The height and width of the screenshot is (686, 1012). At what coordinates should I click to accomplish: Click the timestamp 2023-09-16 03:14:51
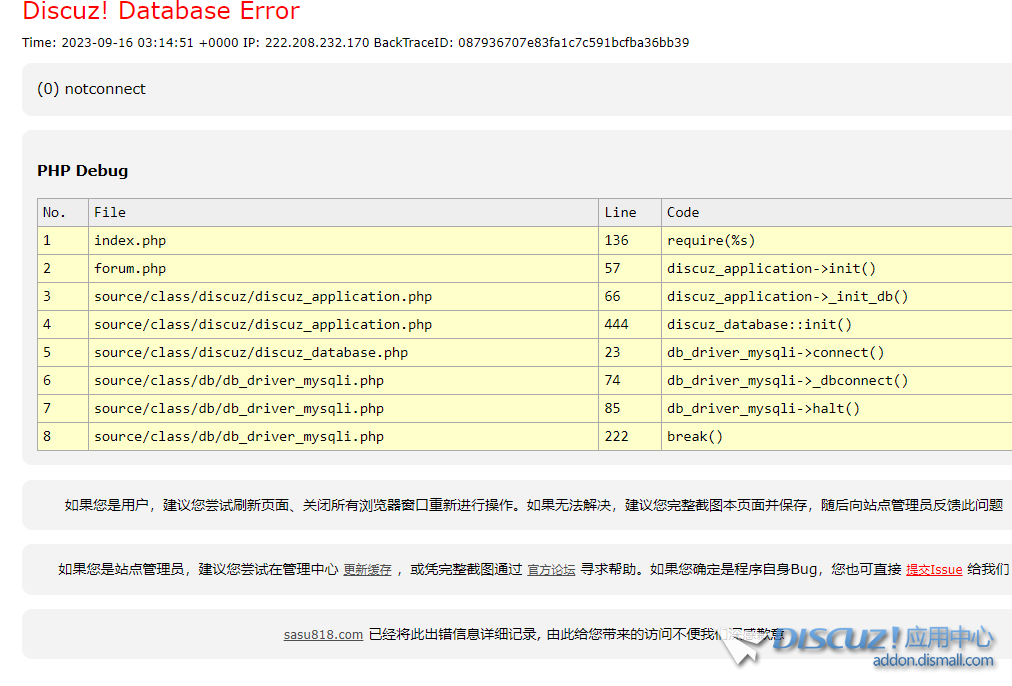pos(128,43)
